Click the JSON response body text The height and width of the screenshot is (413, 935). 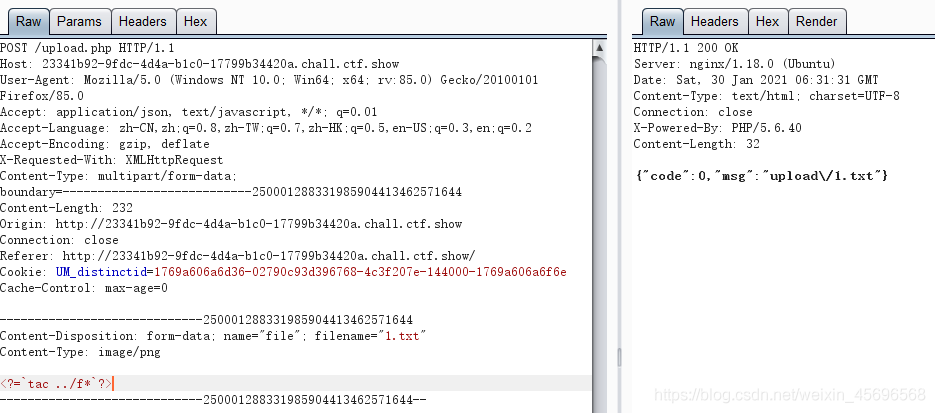pyautogui.click(x=763, y=176)
